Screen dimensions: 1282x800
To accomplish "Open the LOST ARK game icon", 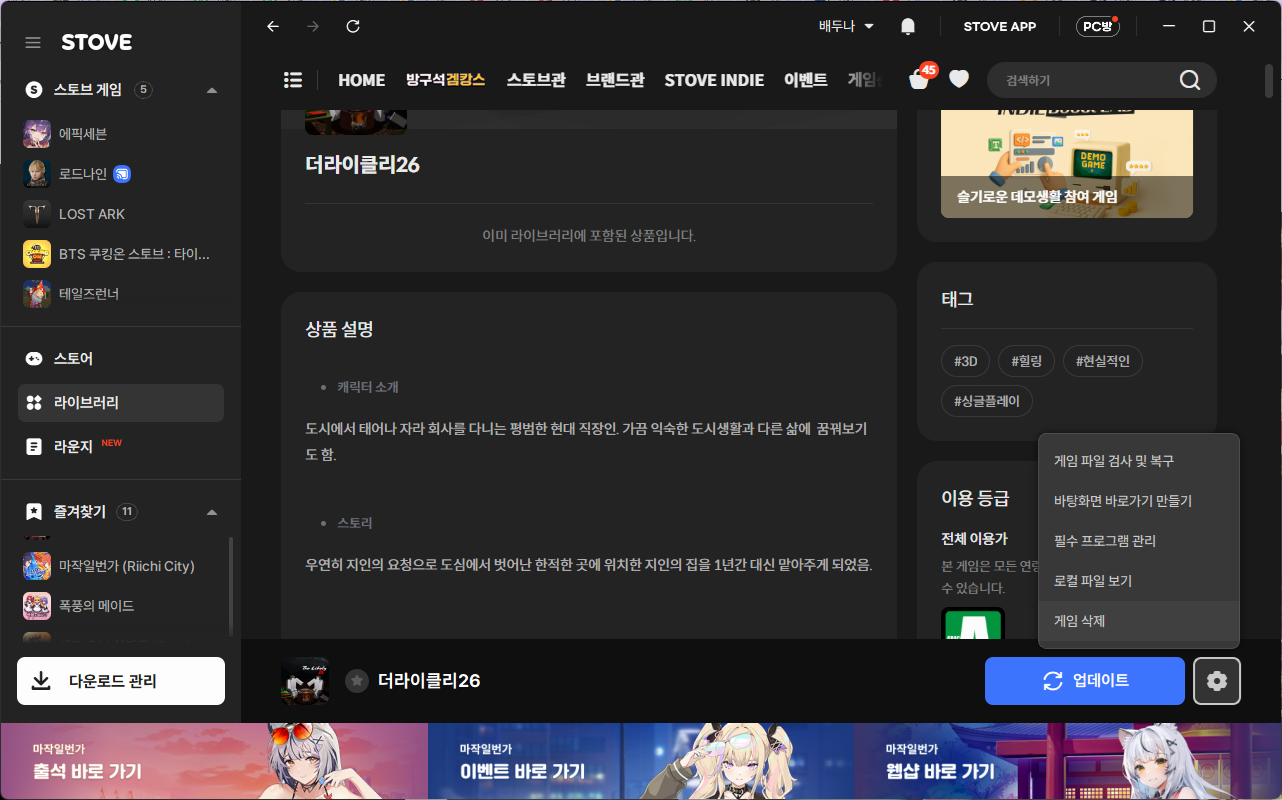I will coord(37,214).
